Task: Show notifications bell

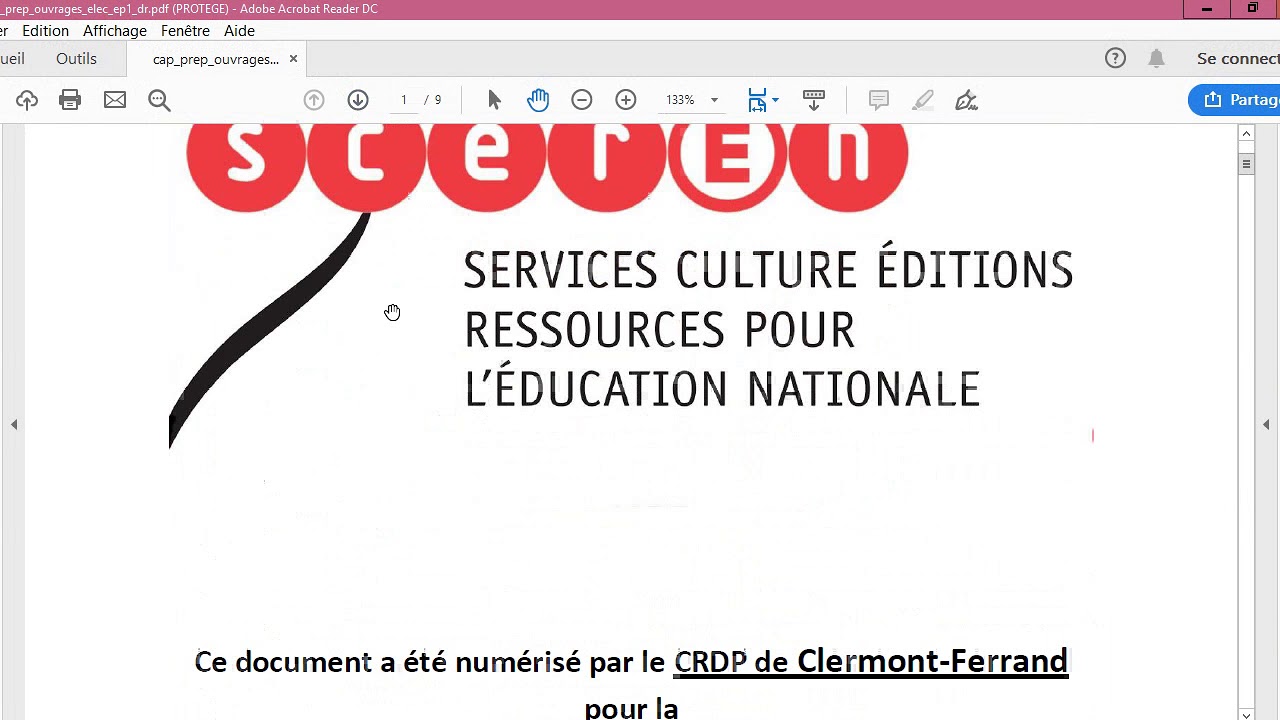Action: point(1156,58)
